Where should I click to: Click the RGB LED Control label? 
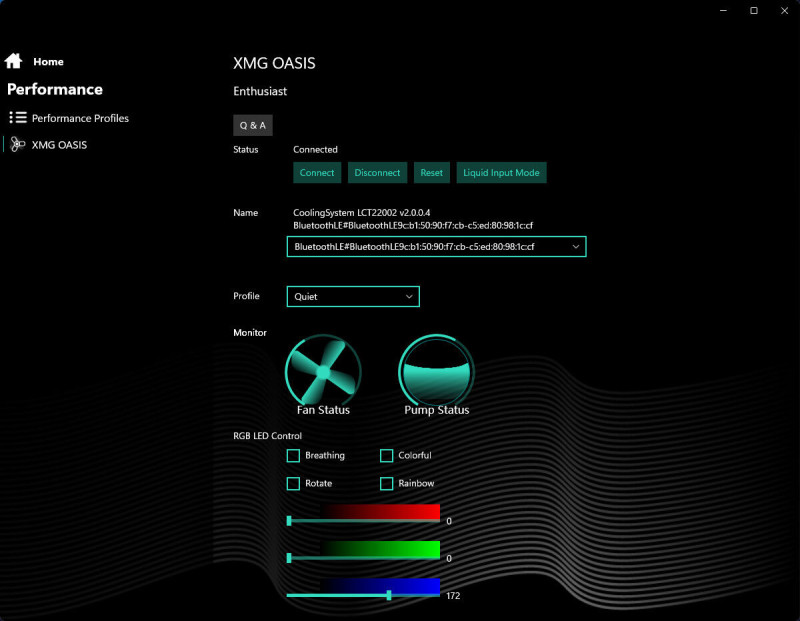(267, 436)
